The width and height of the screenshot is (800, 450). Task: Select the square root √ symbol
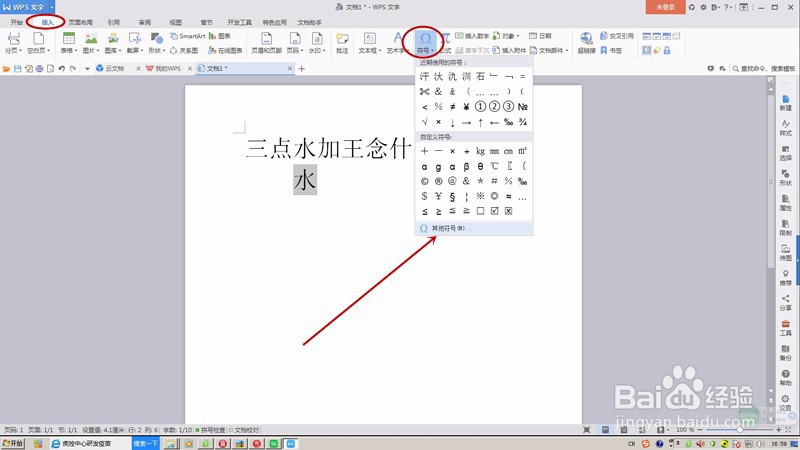pos(424,122)
